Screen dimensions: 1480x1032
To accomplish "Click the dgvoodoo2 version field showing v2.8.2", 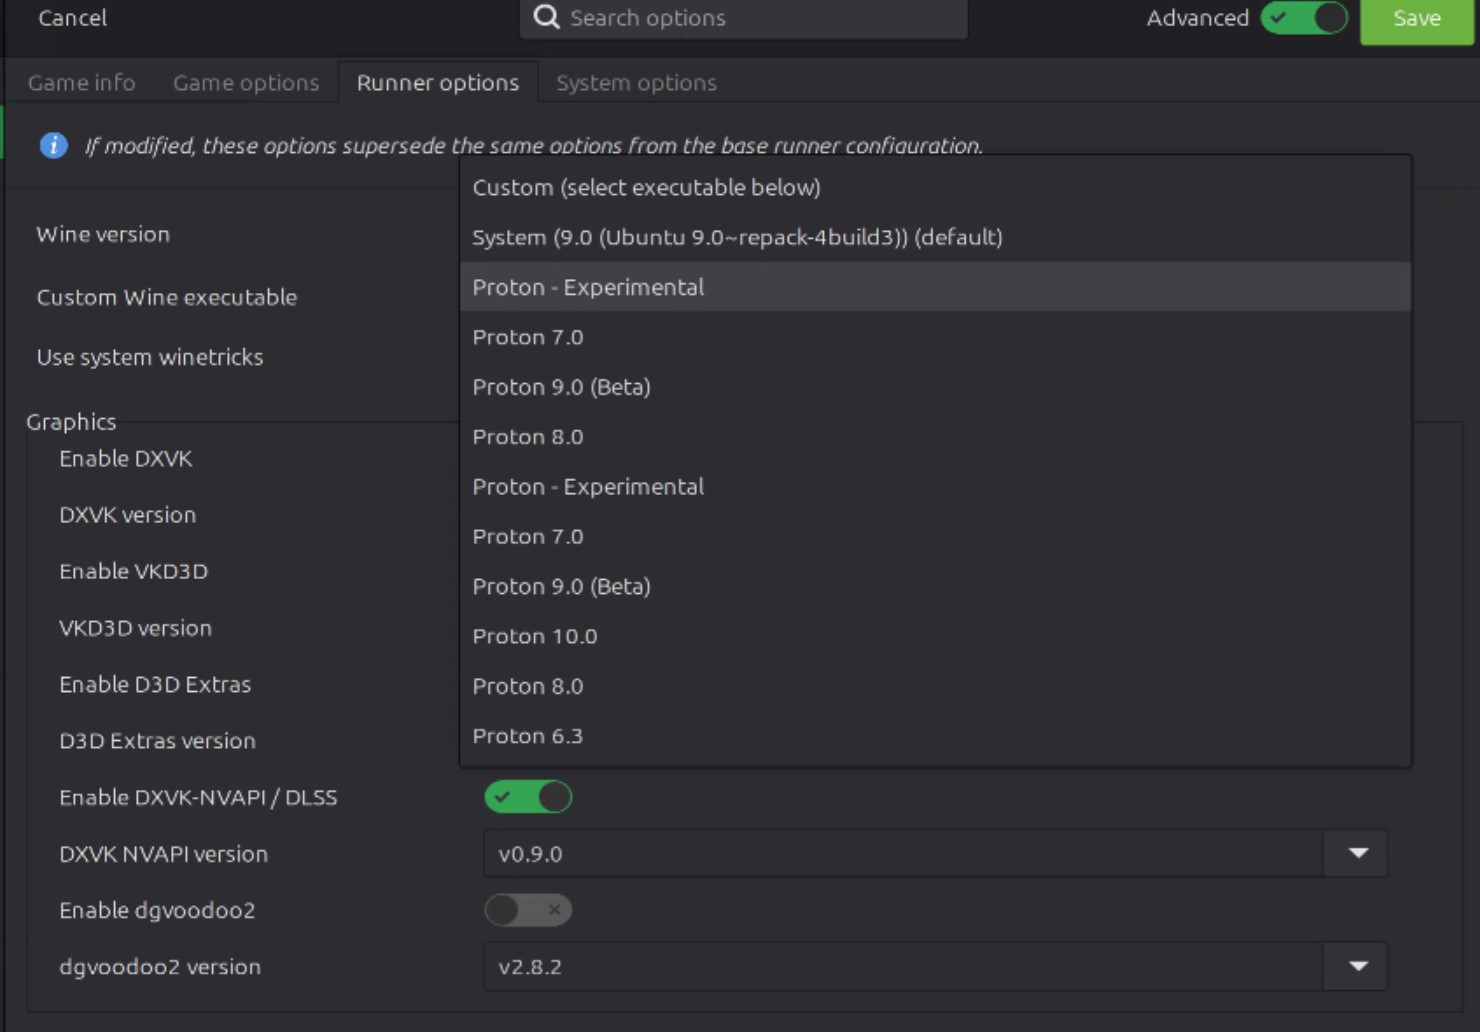I will tap(903, 966).
